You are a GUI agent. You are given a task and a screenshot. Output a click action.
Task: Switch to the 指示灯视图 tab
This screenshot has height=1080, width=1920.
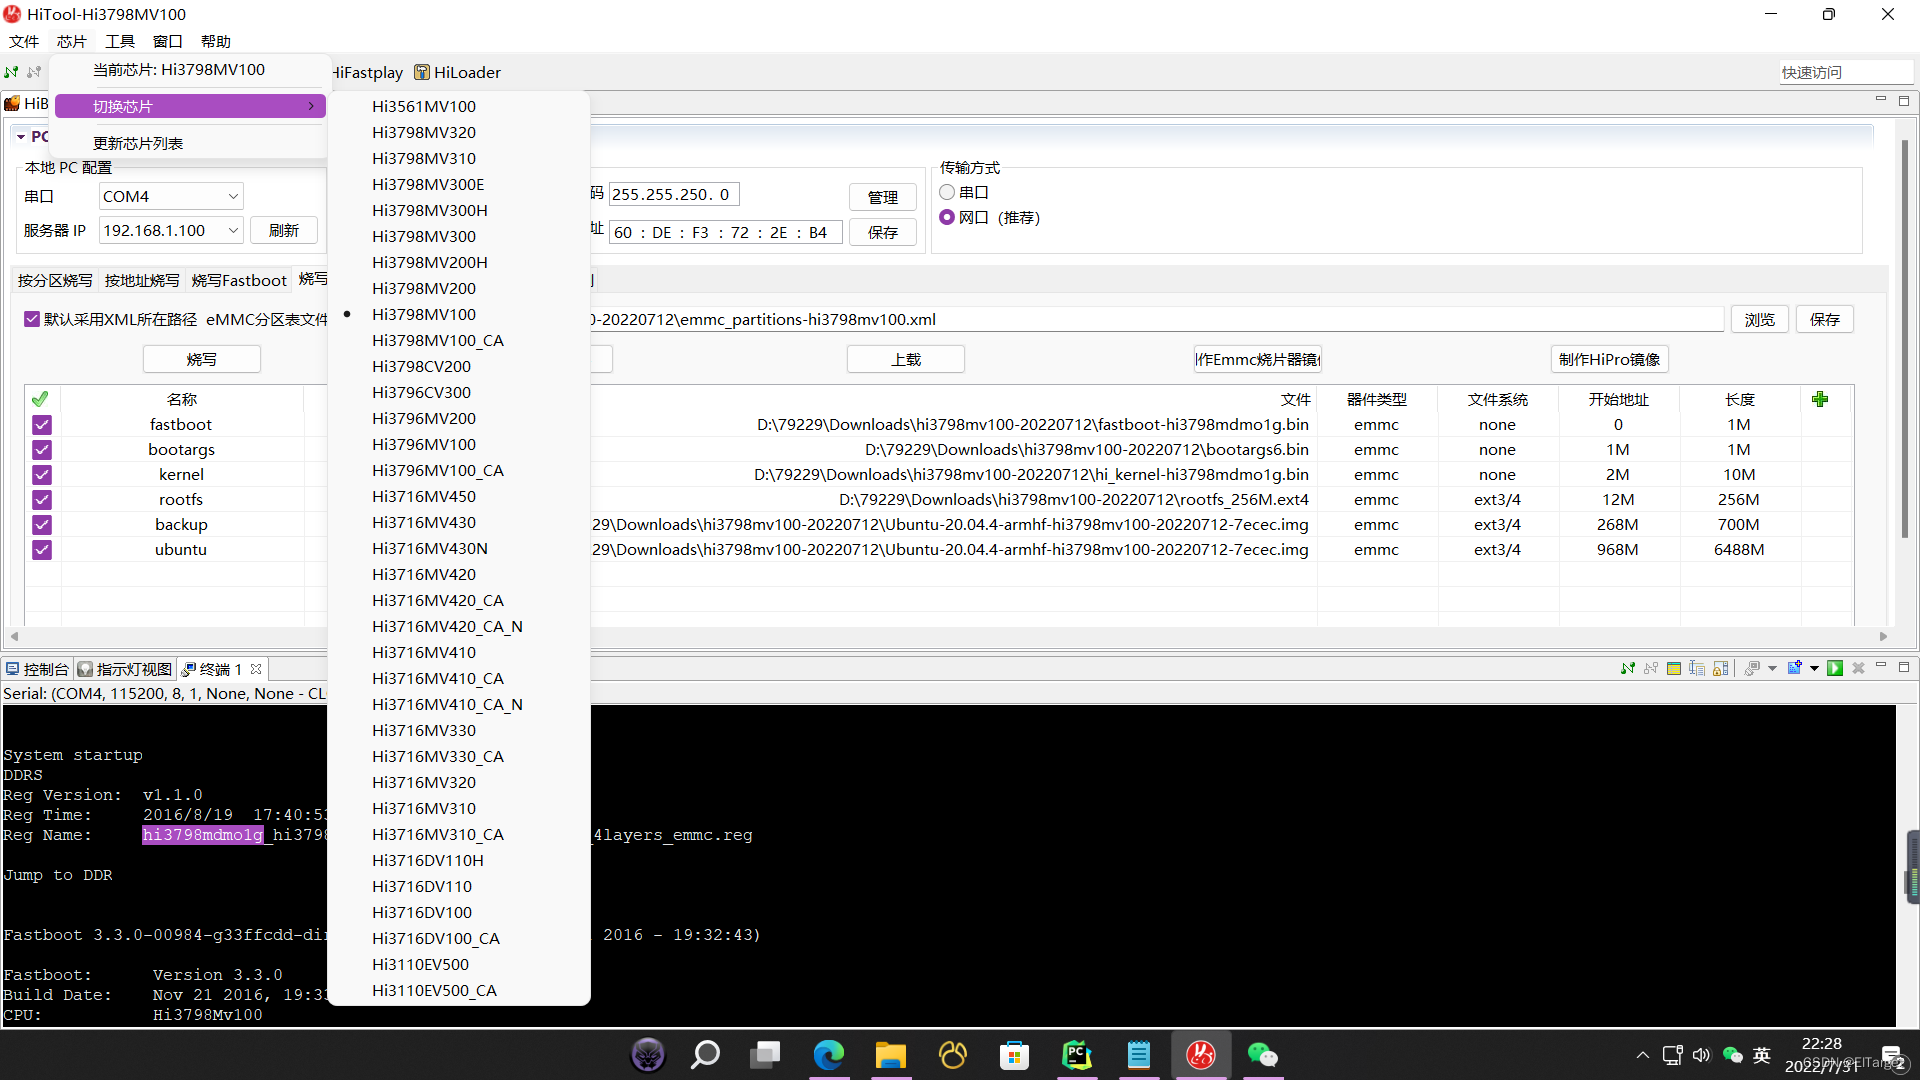[x=125, y=669]
